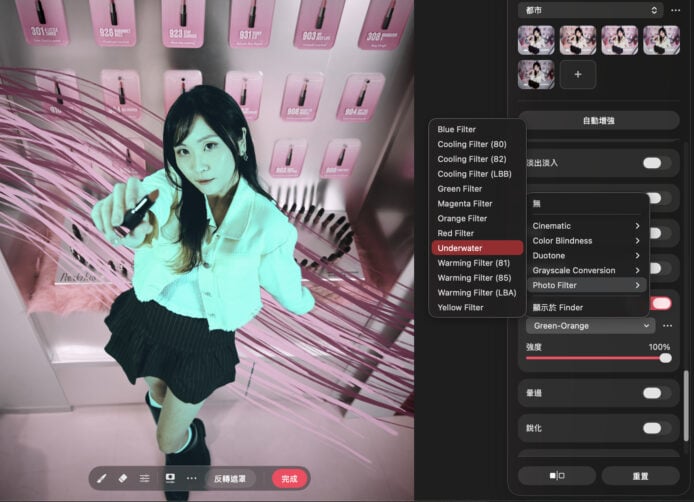
Task: Select the eraser tool in mask toolbar
Action: [x=123, y=479]
